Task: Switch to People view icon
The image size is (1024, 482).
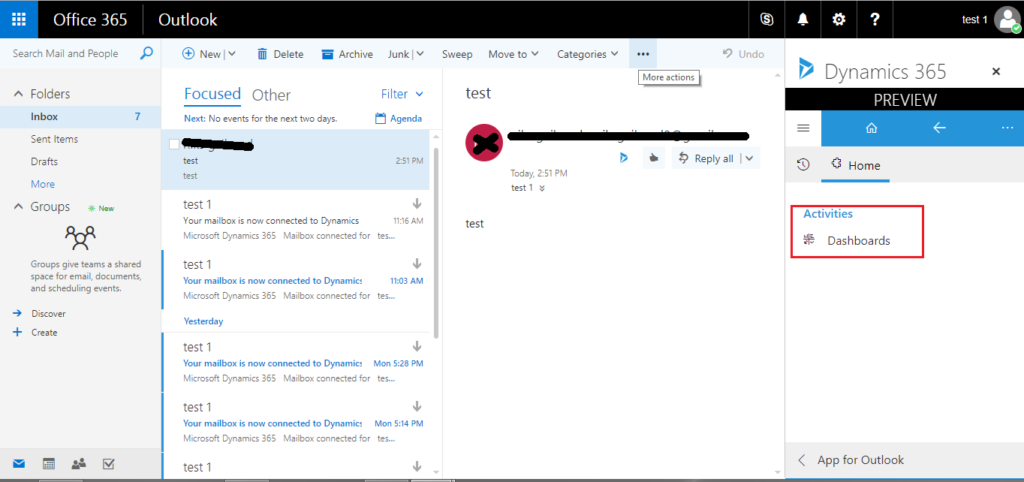Action: coord(79,464)
